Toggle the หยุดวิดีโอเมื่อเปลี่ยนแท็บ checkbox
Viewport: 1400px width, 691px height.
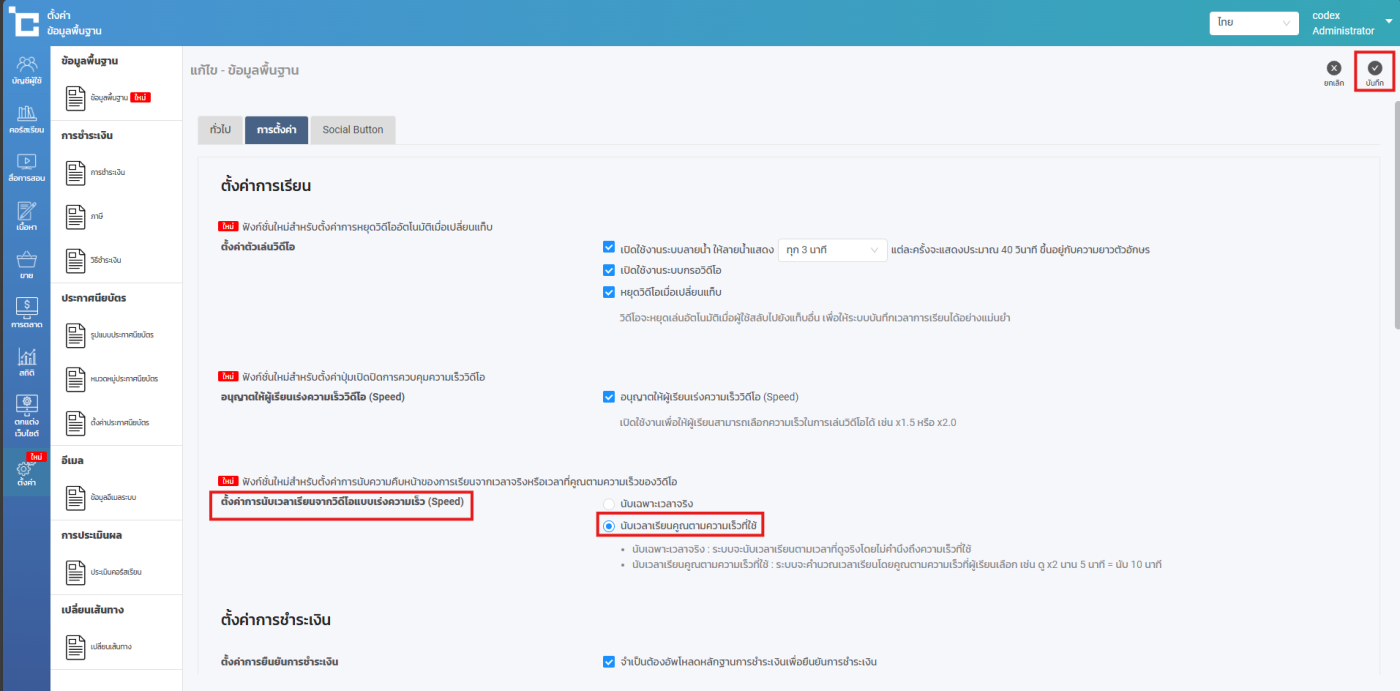[609, 292]
